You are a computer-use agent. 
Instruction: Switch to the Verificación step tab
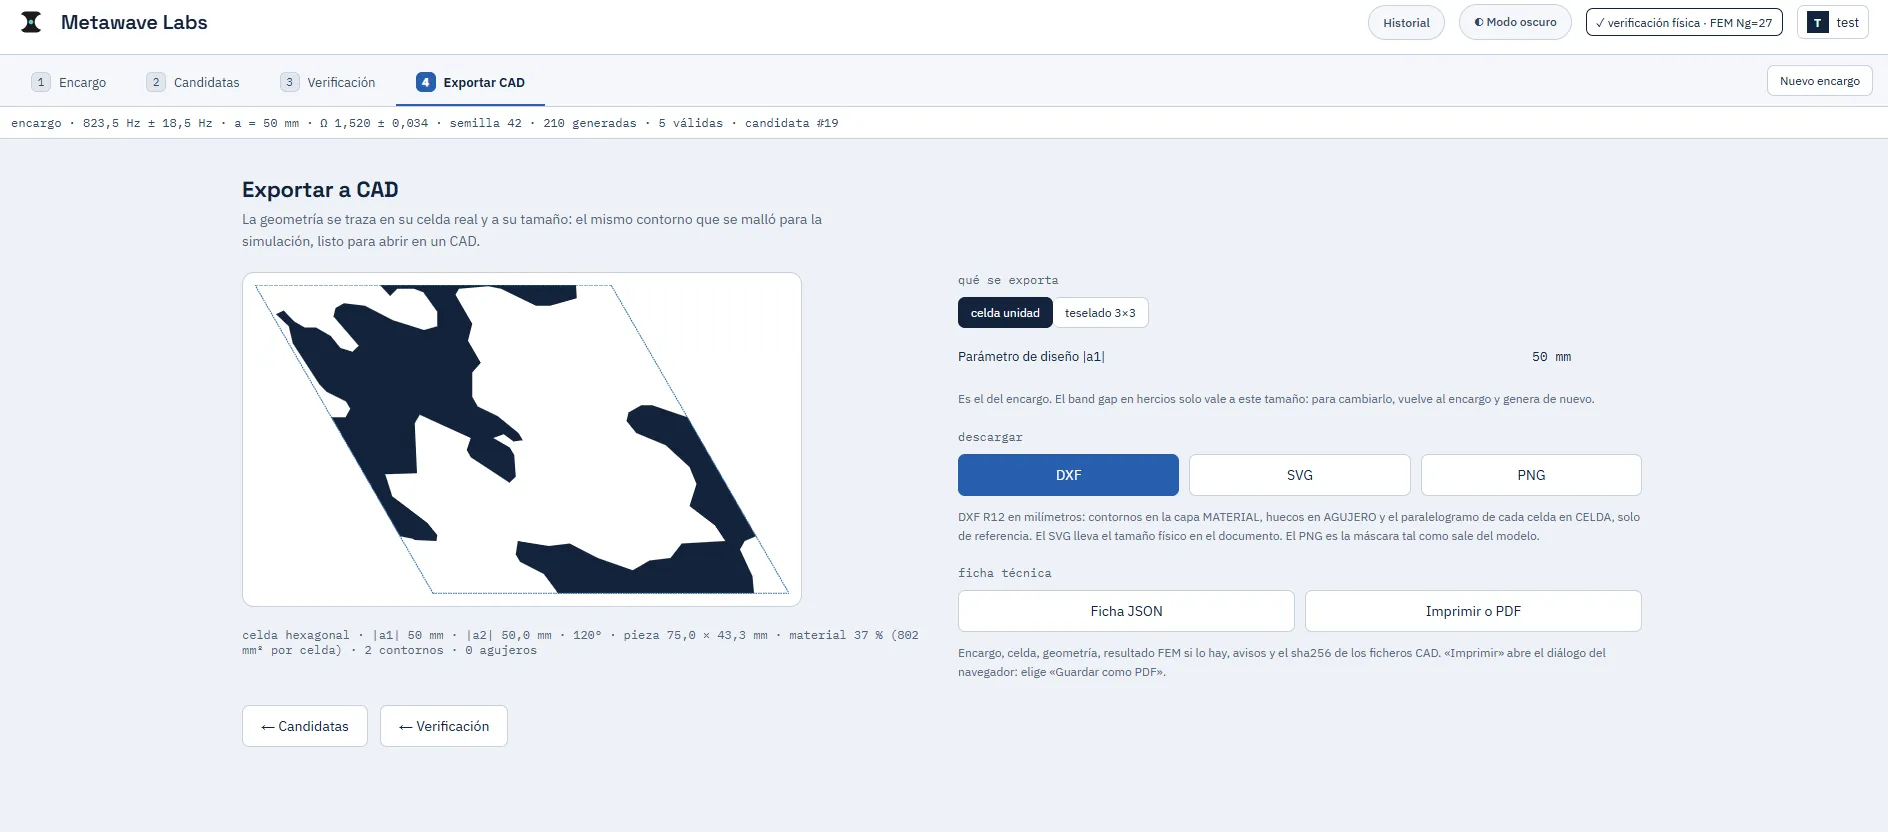click(x=328, y=82)
